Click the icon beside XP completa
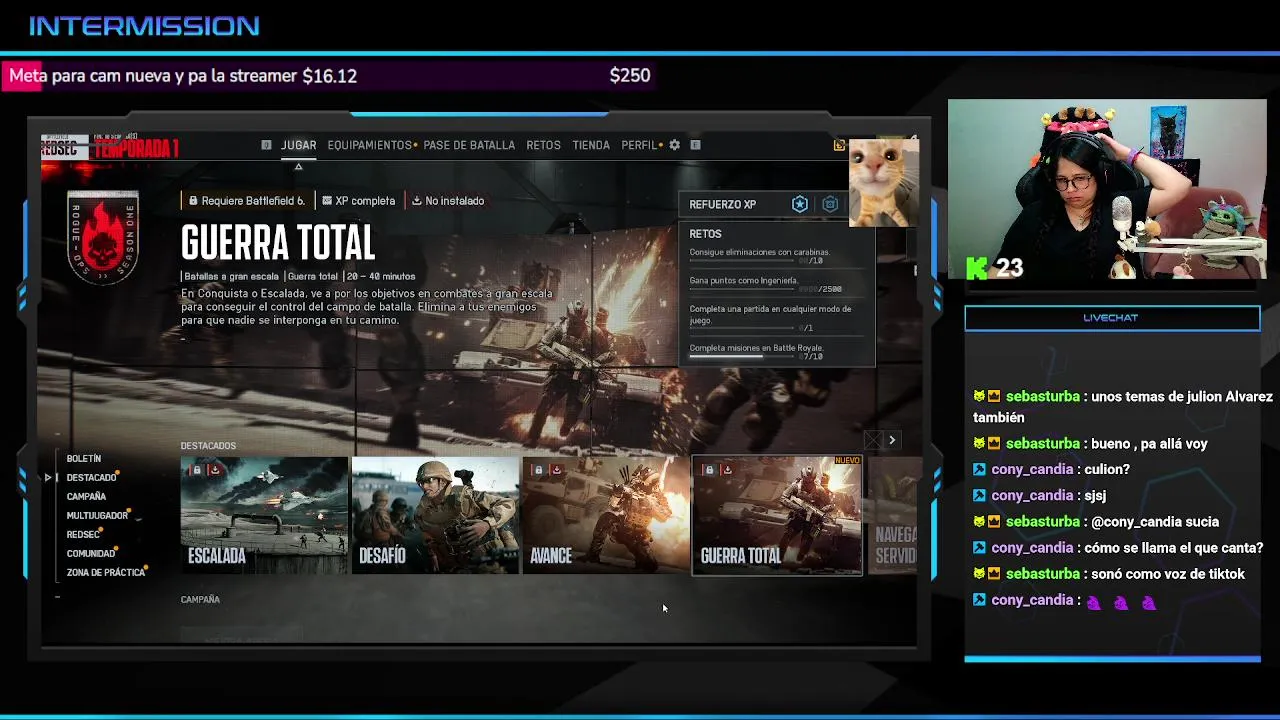1280x720 pixels. pyautogui.click(x=327, y=201)
